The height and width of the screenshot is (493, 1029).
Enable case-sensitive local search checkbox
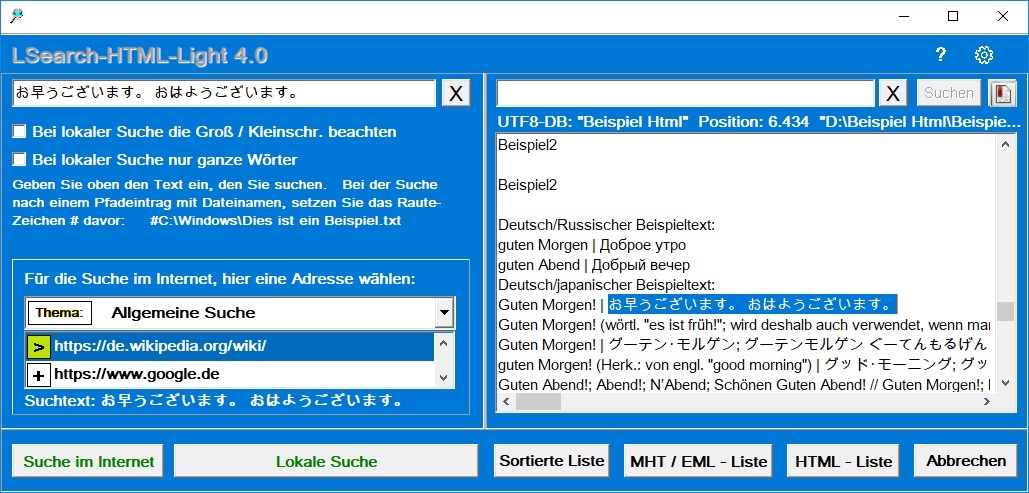(19, 132)
